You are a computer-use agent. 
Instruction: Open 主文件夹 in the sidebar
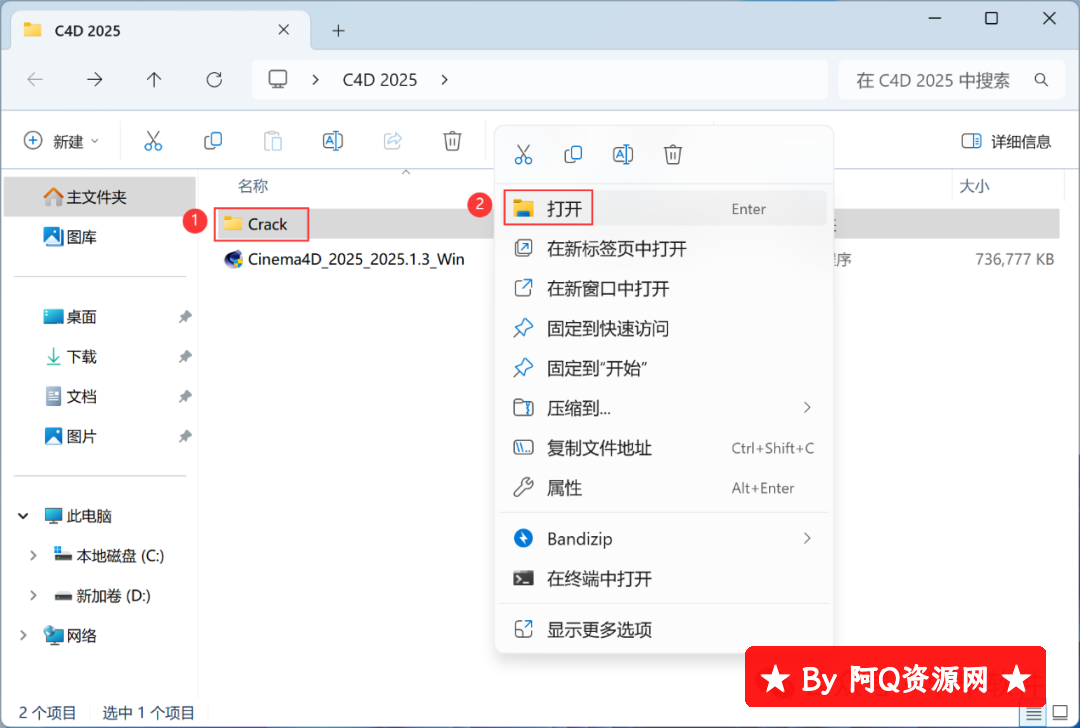click(x=99, y=197)
